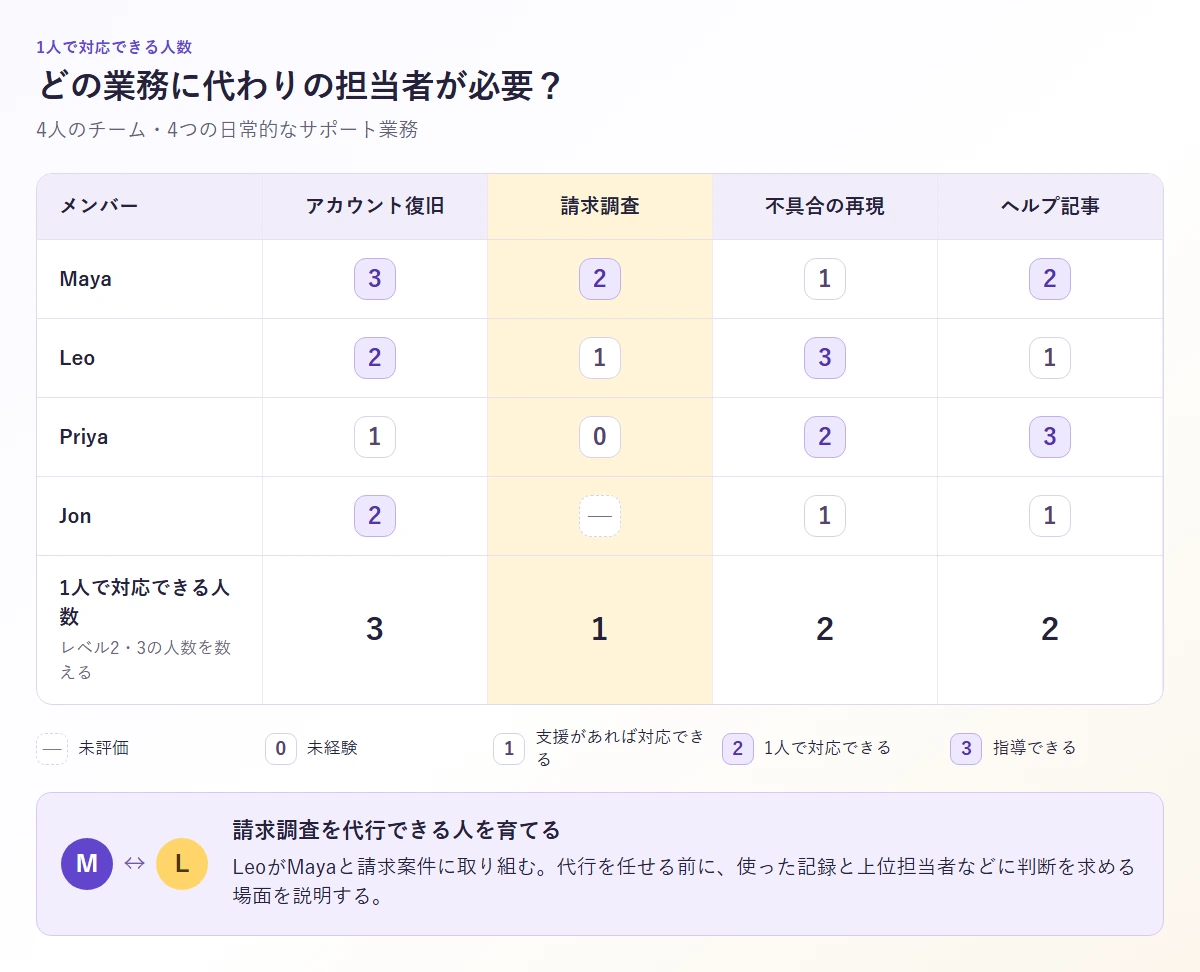Select the highlighted 請求調査 column header
Image resolution: width=1200 pixels, height=972 pixels.
[600, 207]
